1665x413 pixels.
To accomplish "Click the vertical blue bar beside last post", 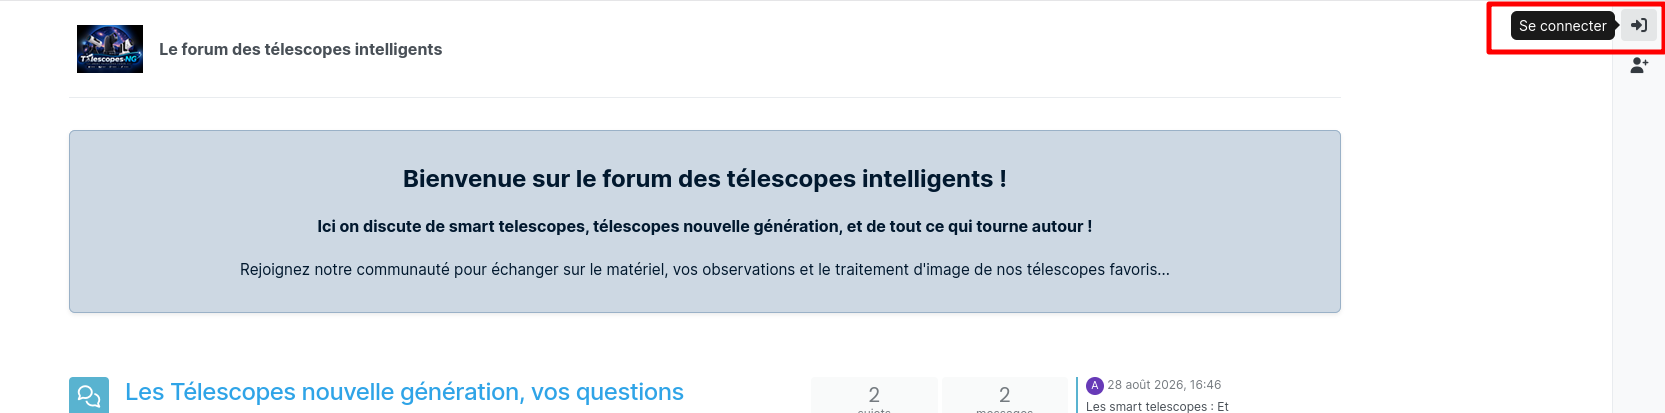I will [x=1077, y=395].
